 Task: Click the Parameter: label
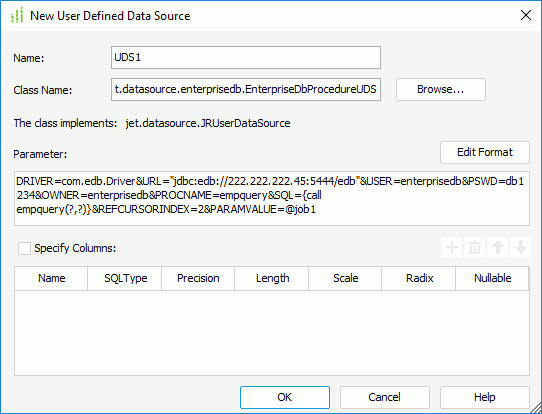(40, 154)
